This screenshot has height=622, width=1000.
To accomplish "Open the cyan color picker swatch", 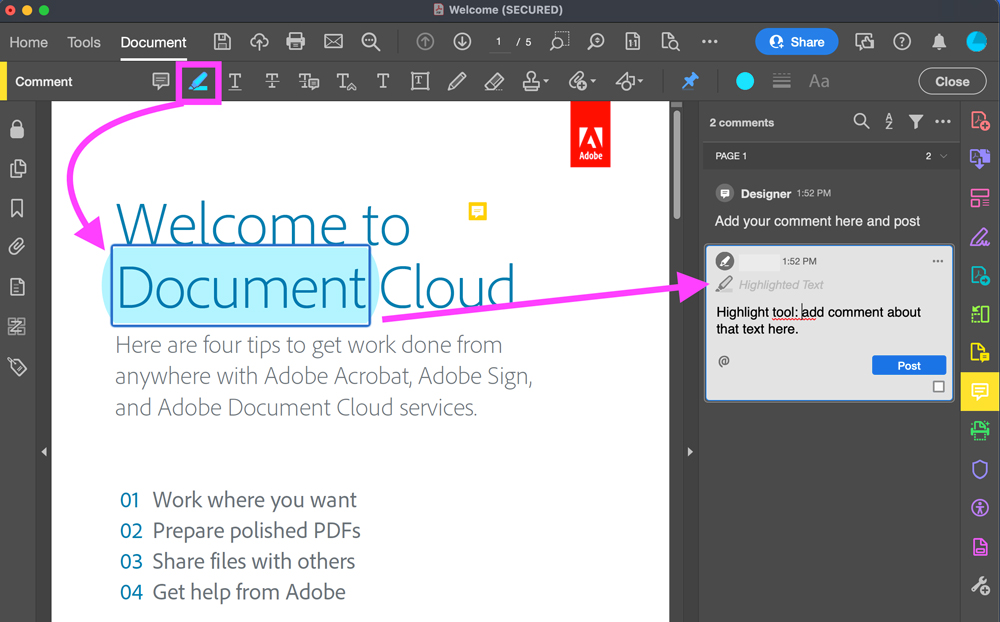I will point(745,81).
